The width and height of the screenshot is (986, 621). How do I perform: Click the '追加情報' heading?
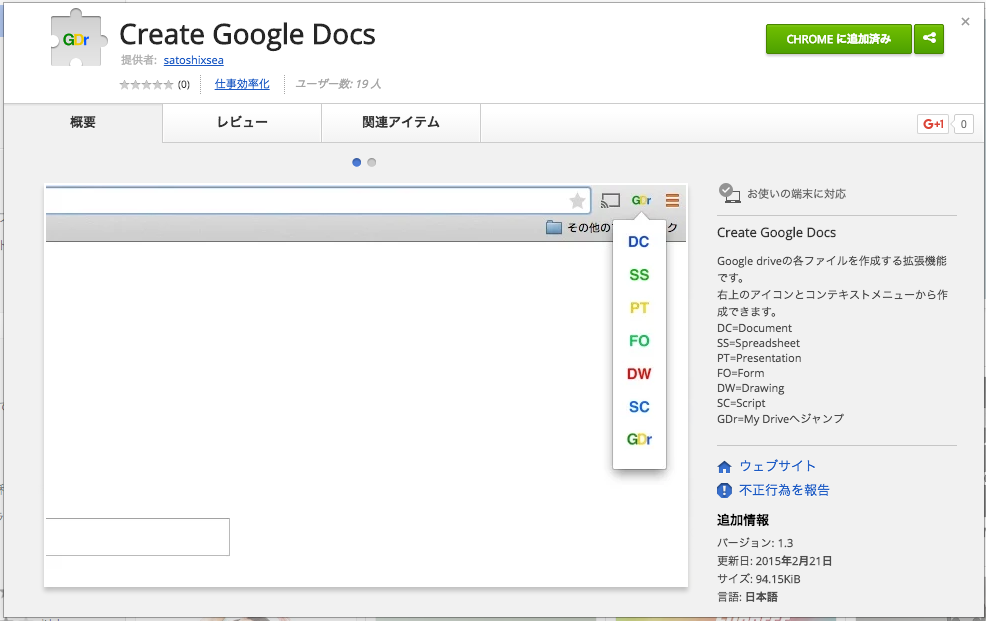click(x=743, y=520)
